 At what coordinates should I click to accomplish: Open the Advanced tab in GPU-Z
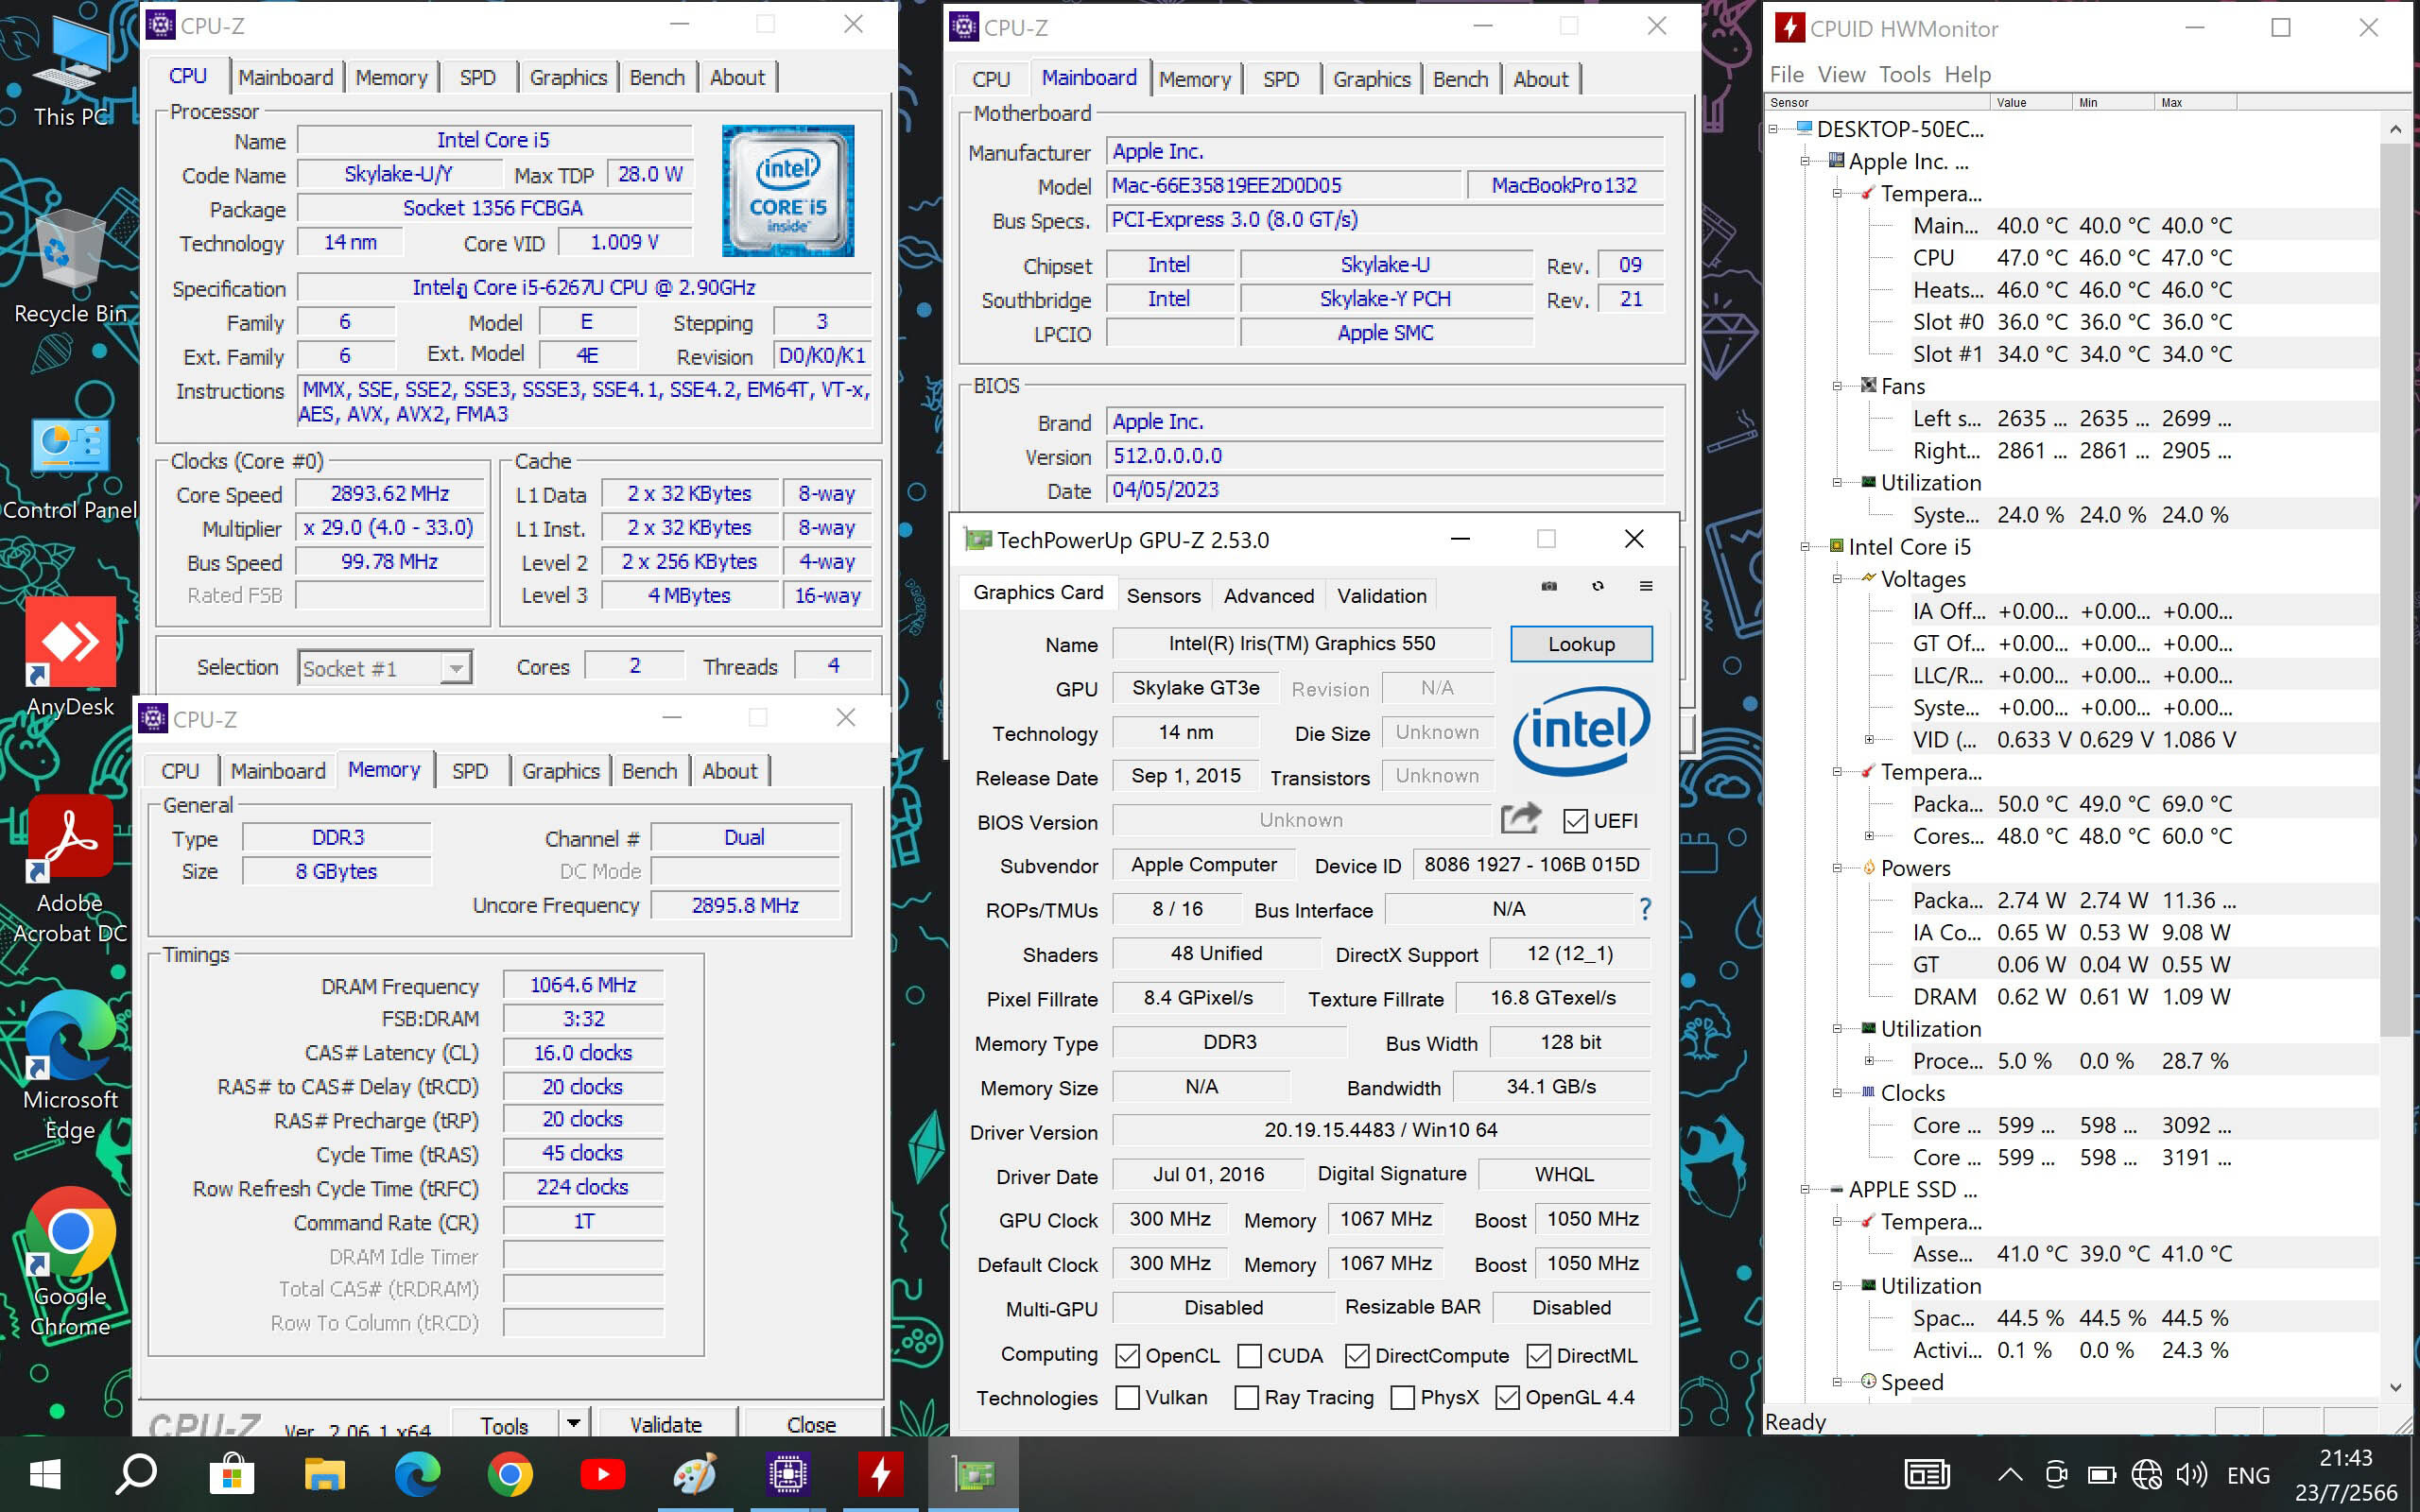click(x=1268, y=596)
